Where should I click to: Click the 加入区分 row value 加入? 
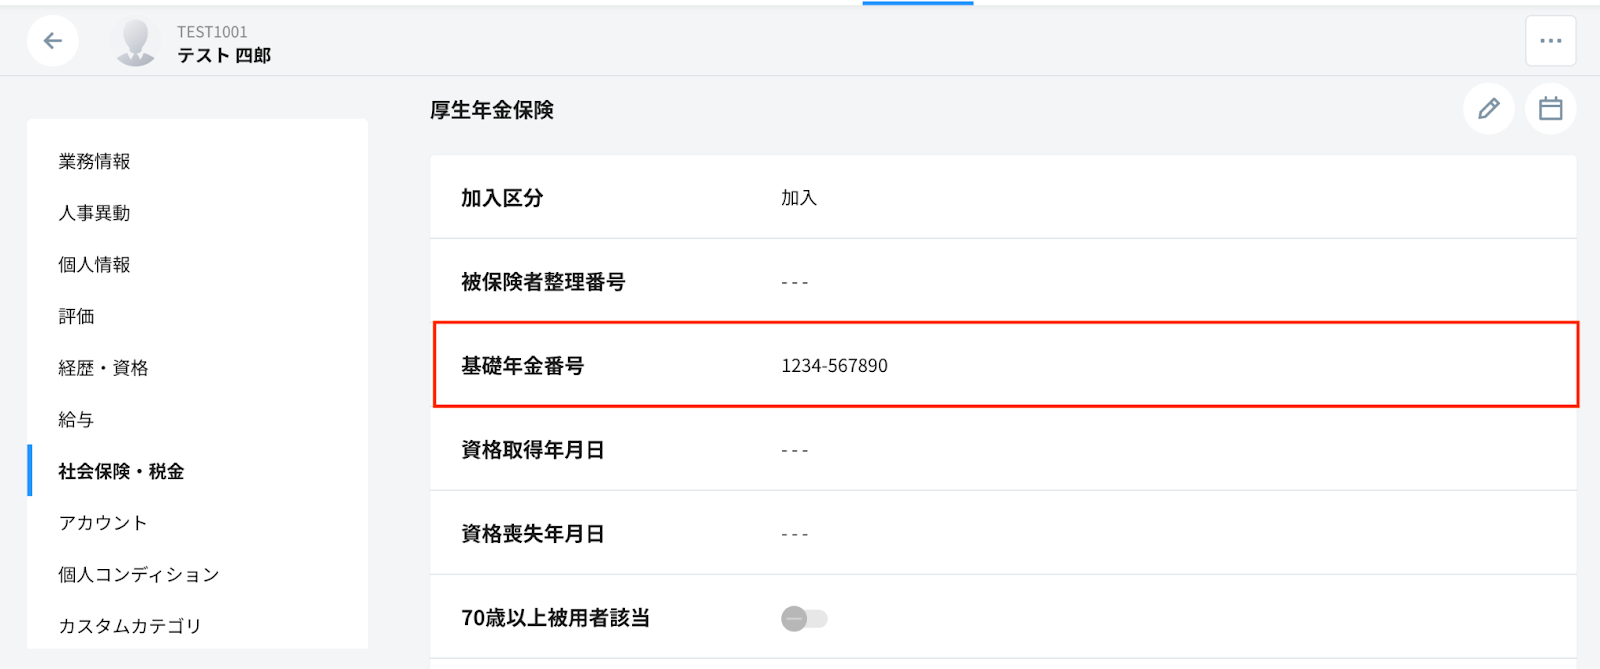click(799, 198)
